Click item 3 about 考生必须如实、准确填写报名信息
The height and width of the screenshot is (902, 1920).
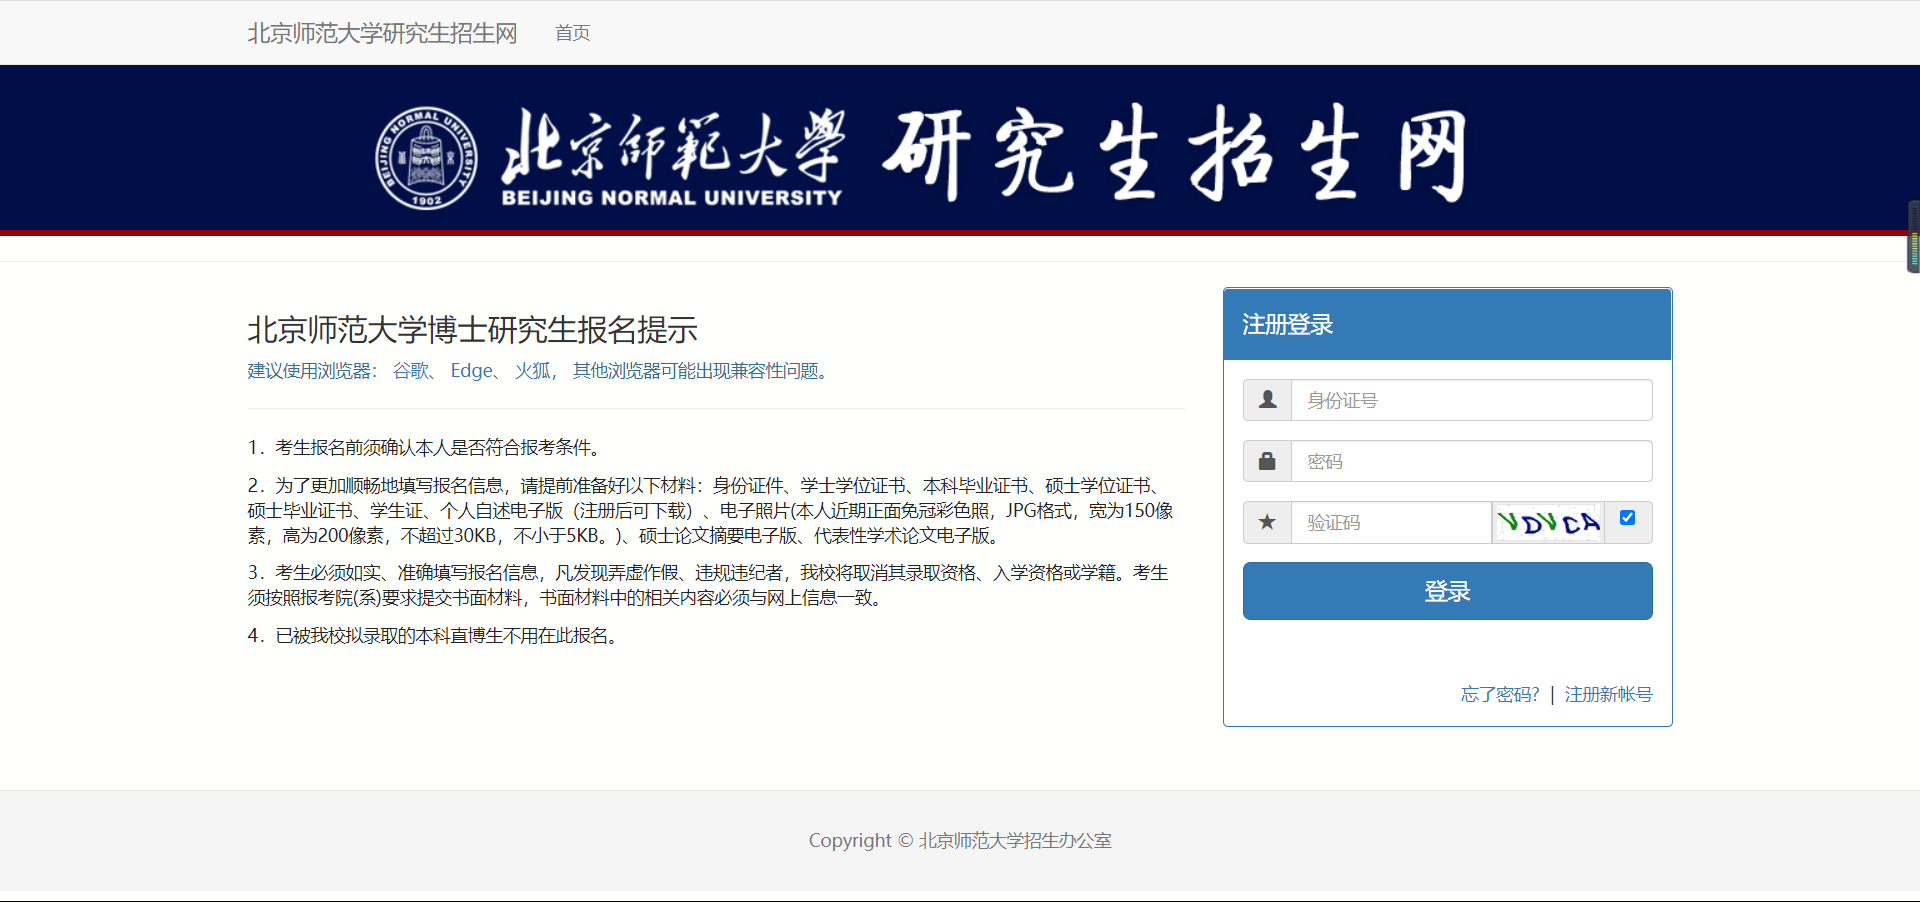[x=708, y=585]
